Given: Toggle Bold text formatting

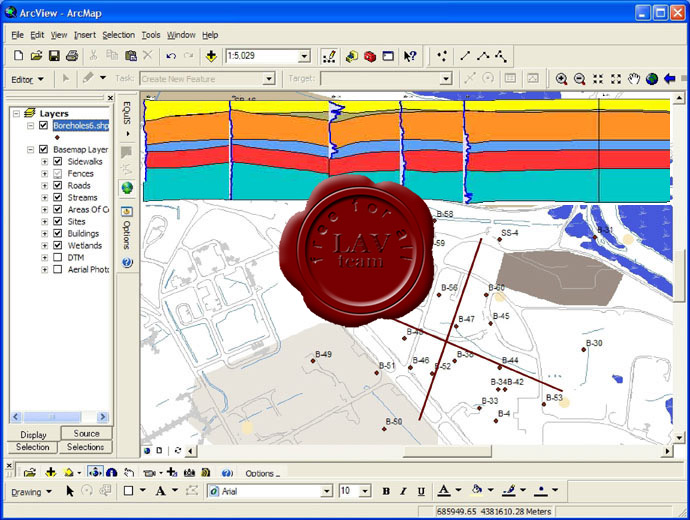Looking at the screenshot, I should click(386, 491).
